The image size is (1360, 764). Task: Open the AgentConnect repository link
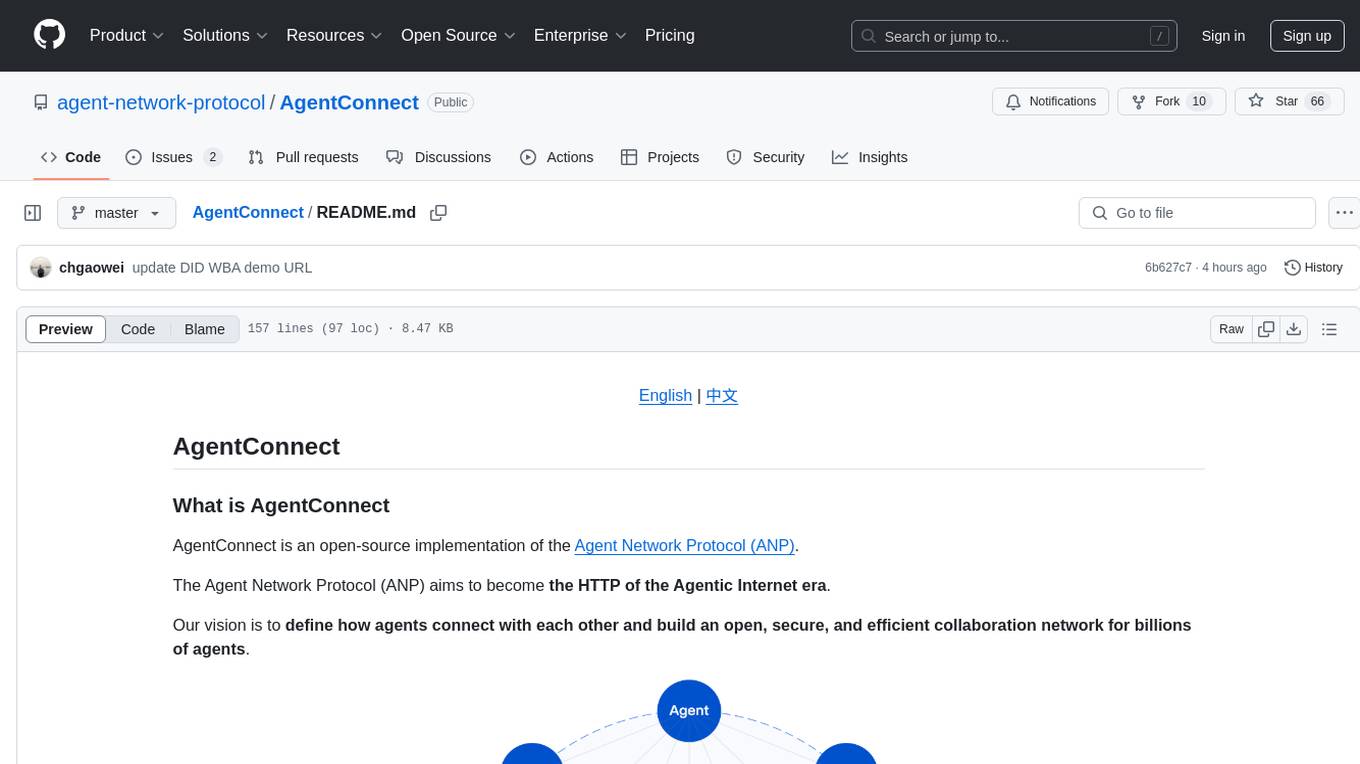point(349,102)
